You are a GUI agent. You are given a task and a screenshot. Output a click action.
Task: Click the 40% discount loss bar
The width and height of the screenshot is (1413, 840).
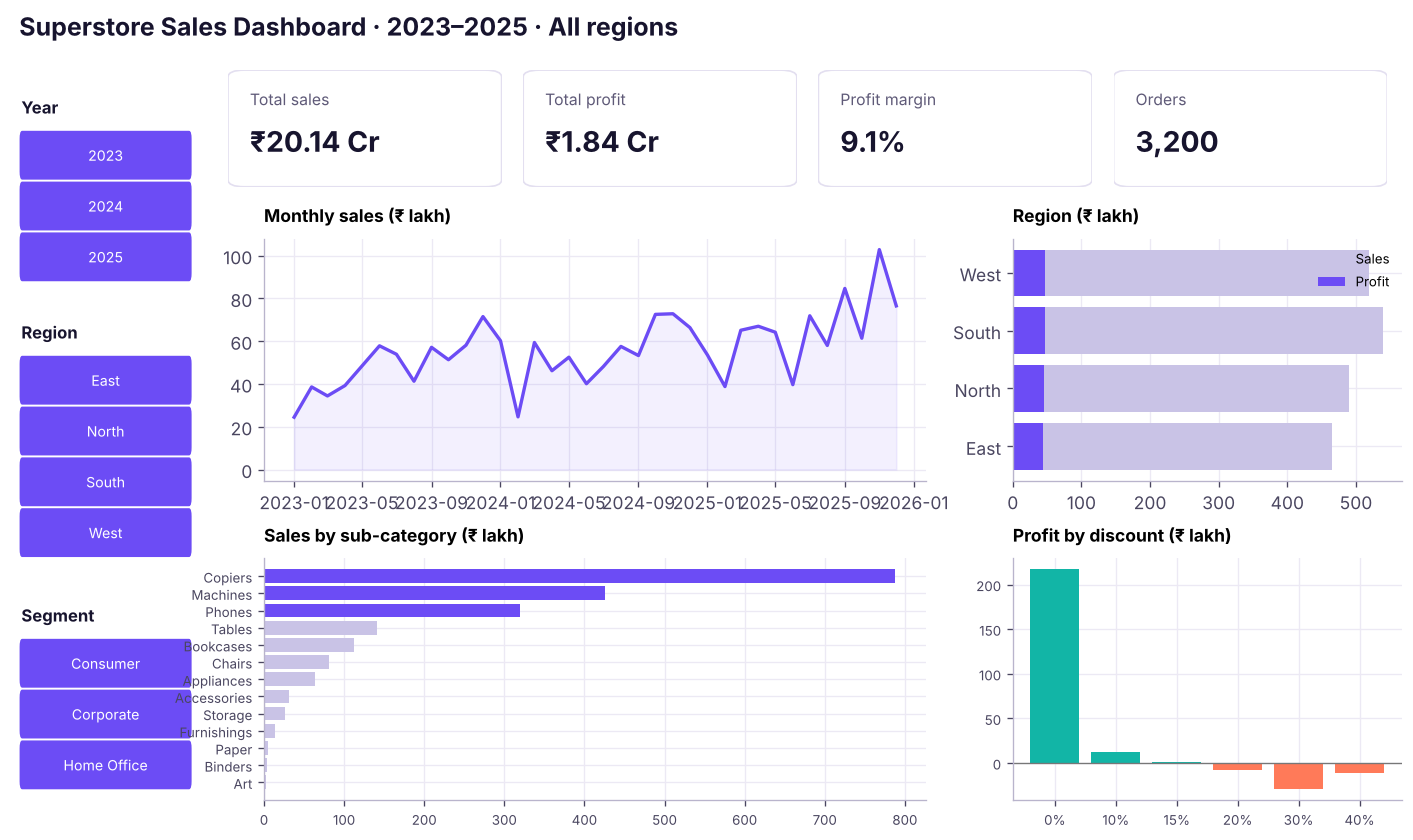[1359, 768]
